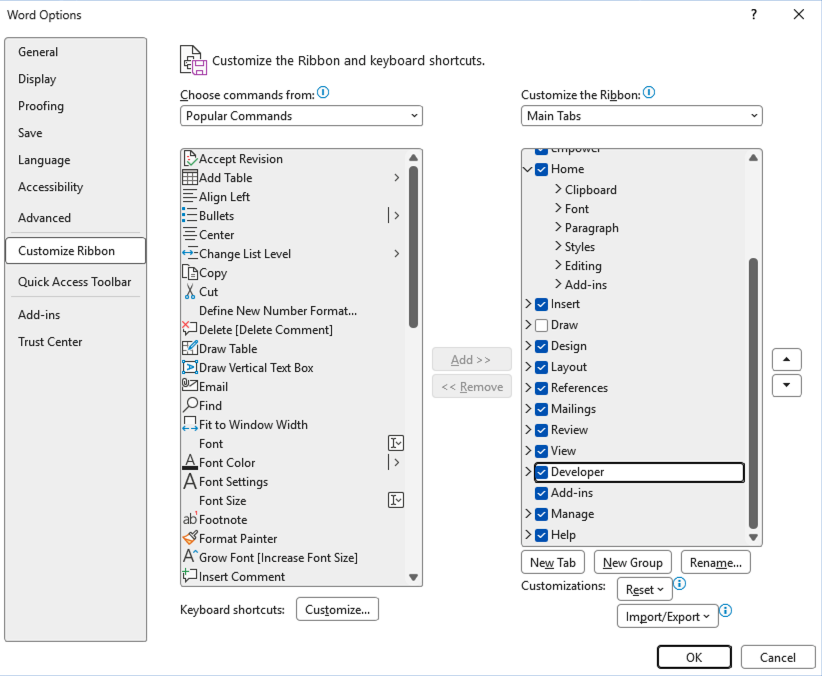Viewport: 822px width, 676px height.
Task: Confirm with the OK button
Action: 694,657
